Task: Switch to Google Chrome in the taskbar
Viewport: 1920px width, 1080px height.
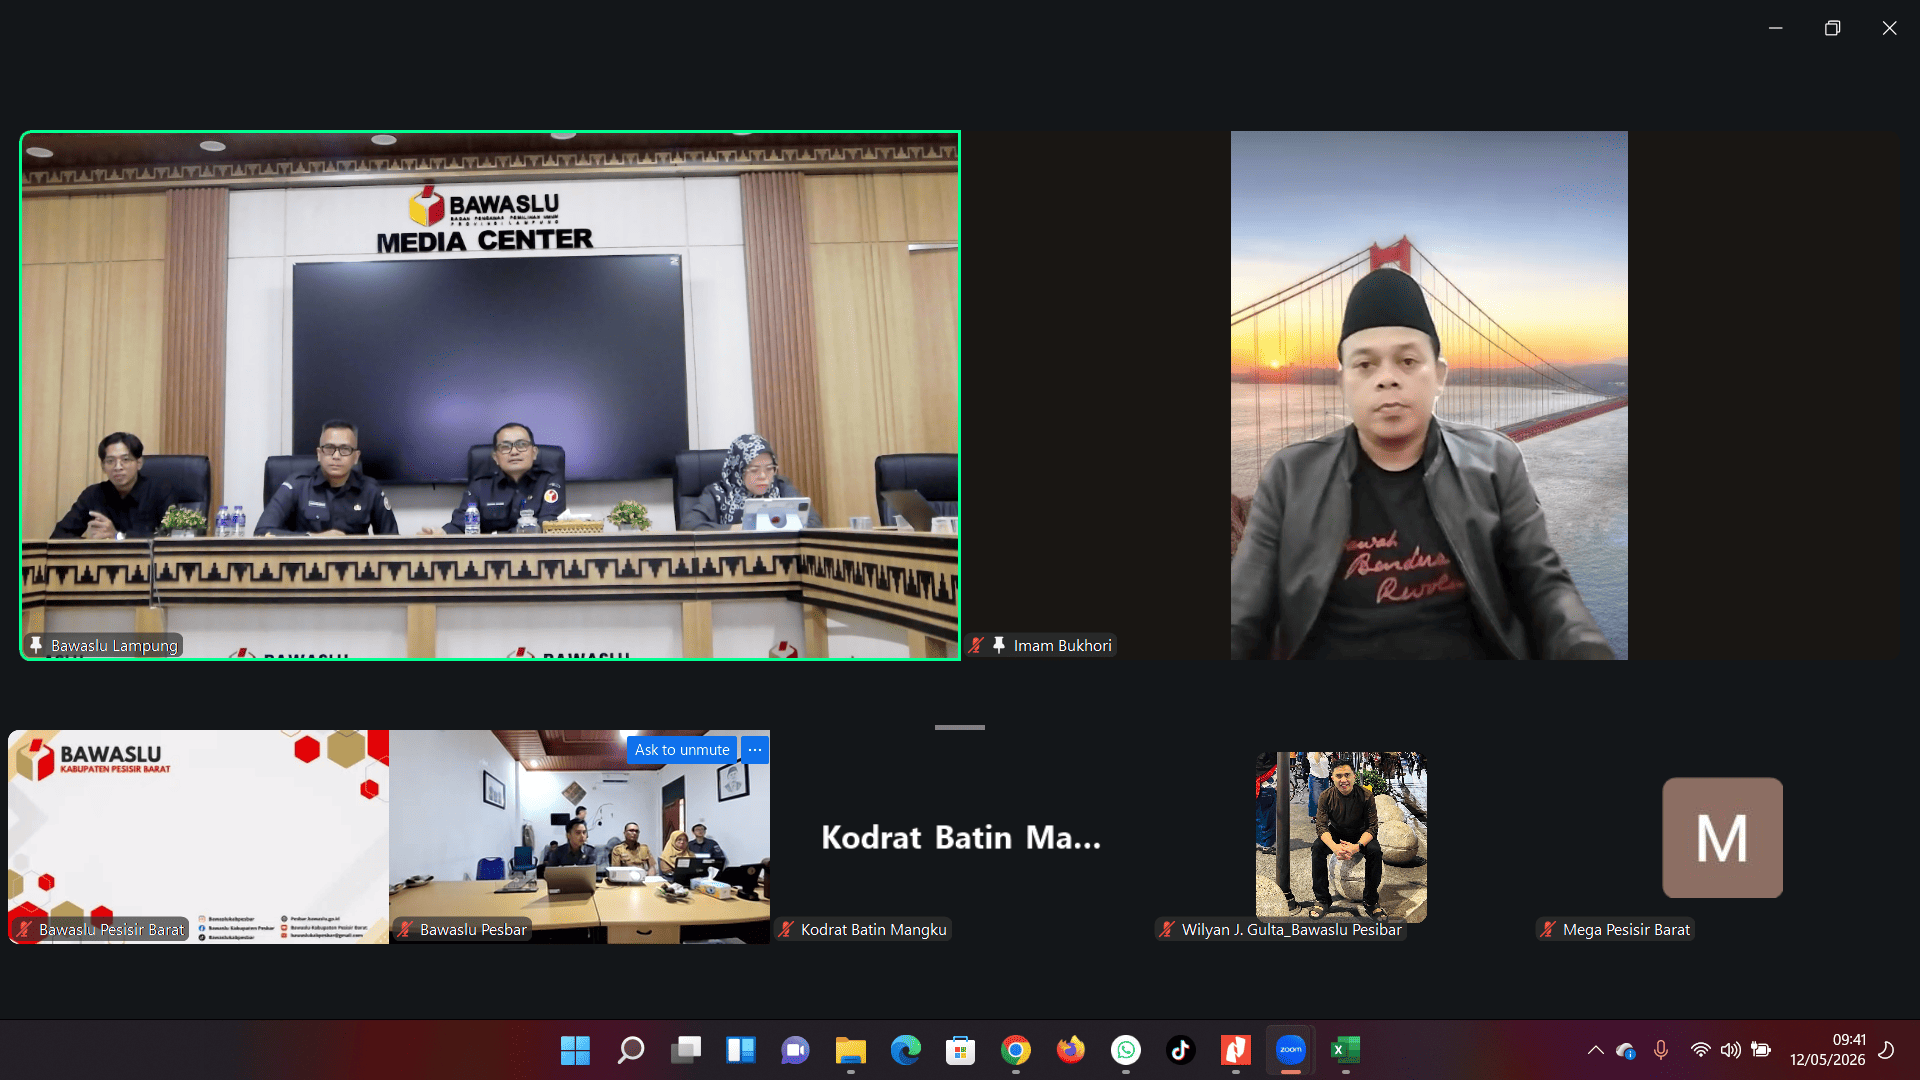Action: click(x=1015, y=1050)
